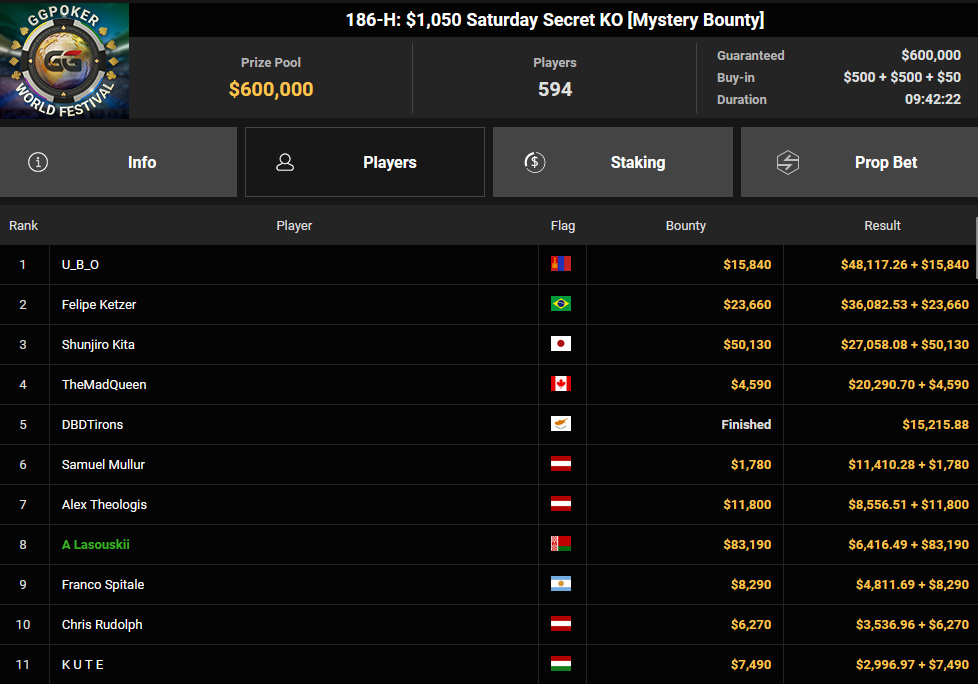Sort by the Result column header
The width and height of the screenshot is (978, 684).
click(x=882, y=226)
